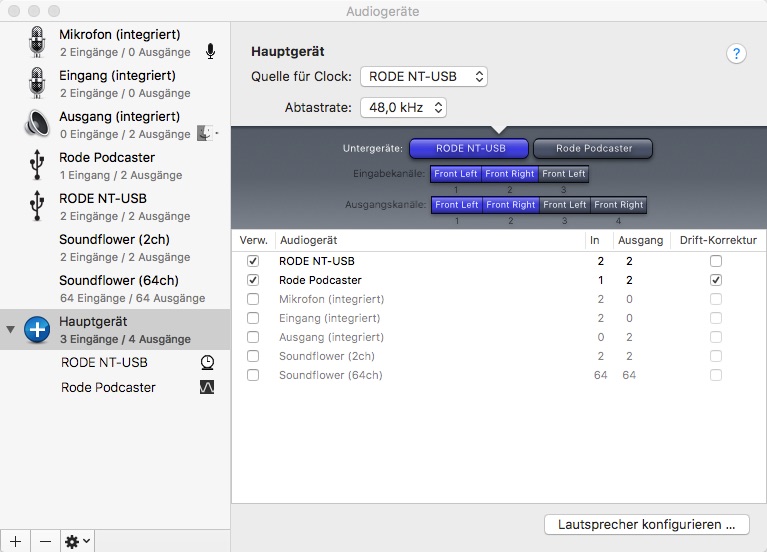Screen dimensions: 767x552
Task: Click the Rode Podcaster USB icon
Action: pos(37,165)
